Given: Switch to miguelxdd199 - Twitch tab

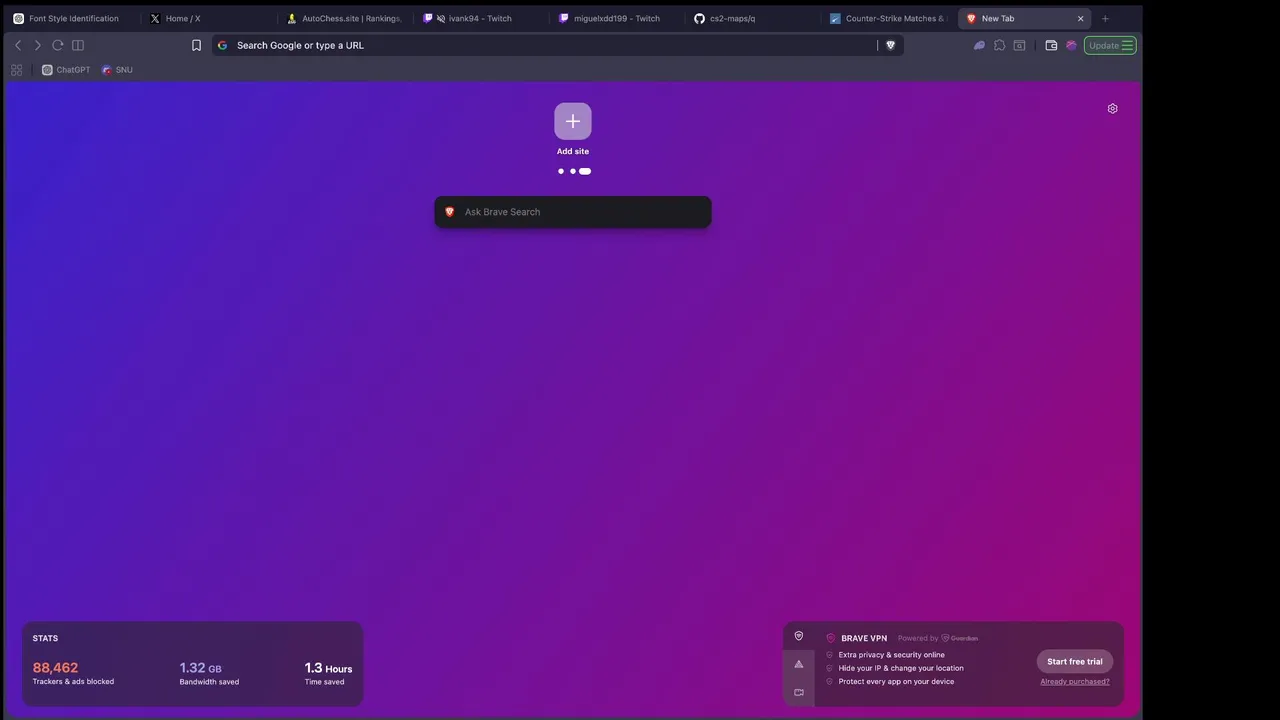Looking at the screenshot, I should tap(617, 18).
